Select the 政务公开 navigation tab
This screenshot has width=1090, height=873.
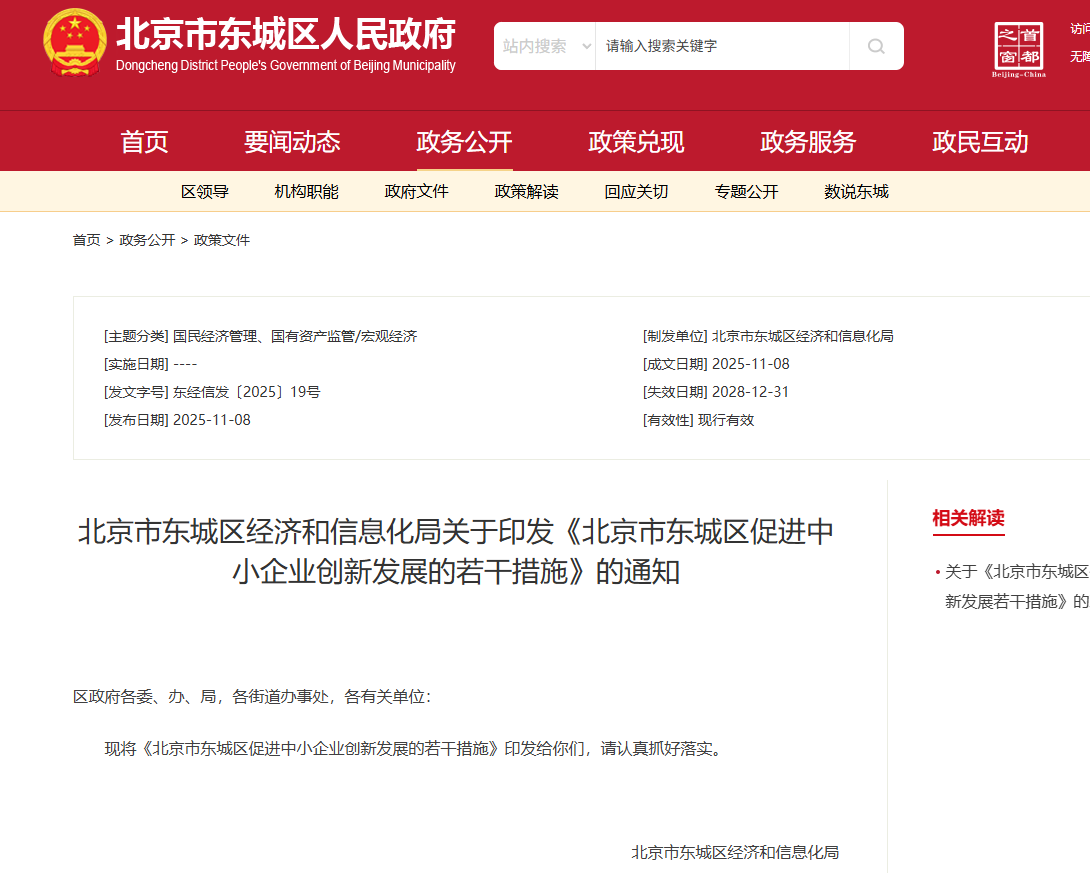(464, 141)
